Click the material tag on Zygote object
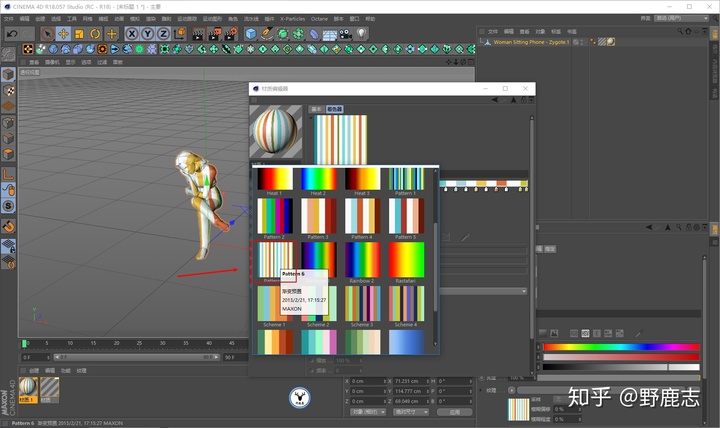Image resolution: width=720 pixels, height=428 pixels. 611,42
